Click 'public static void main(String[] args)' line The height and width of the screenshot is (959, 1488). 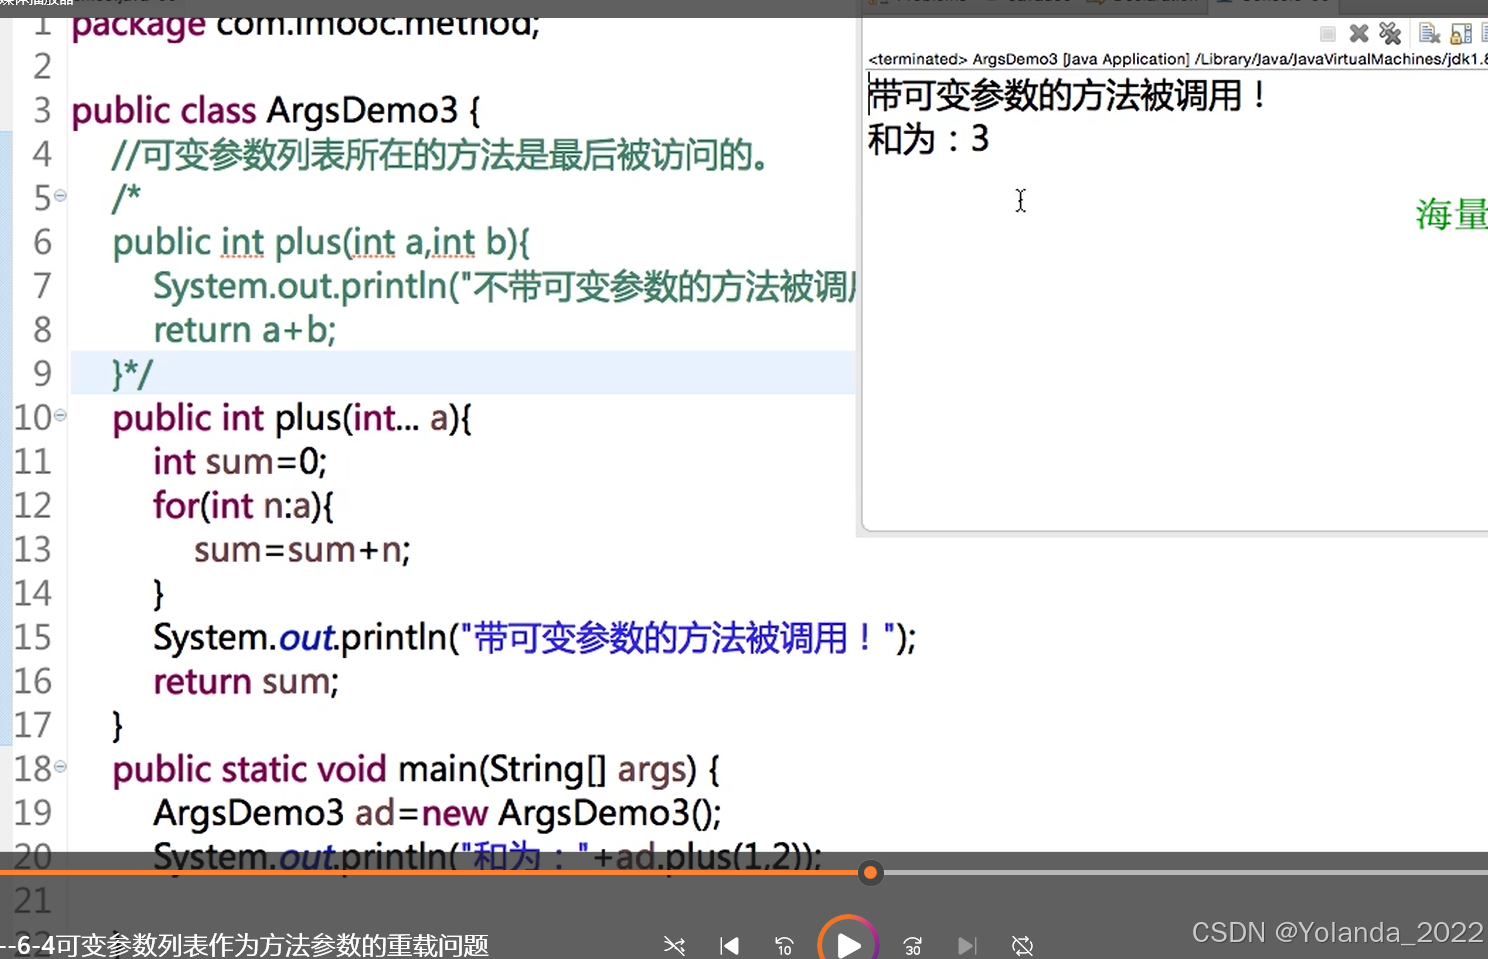click(x=416, y=770)
